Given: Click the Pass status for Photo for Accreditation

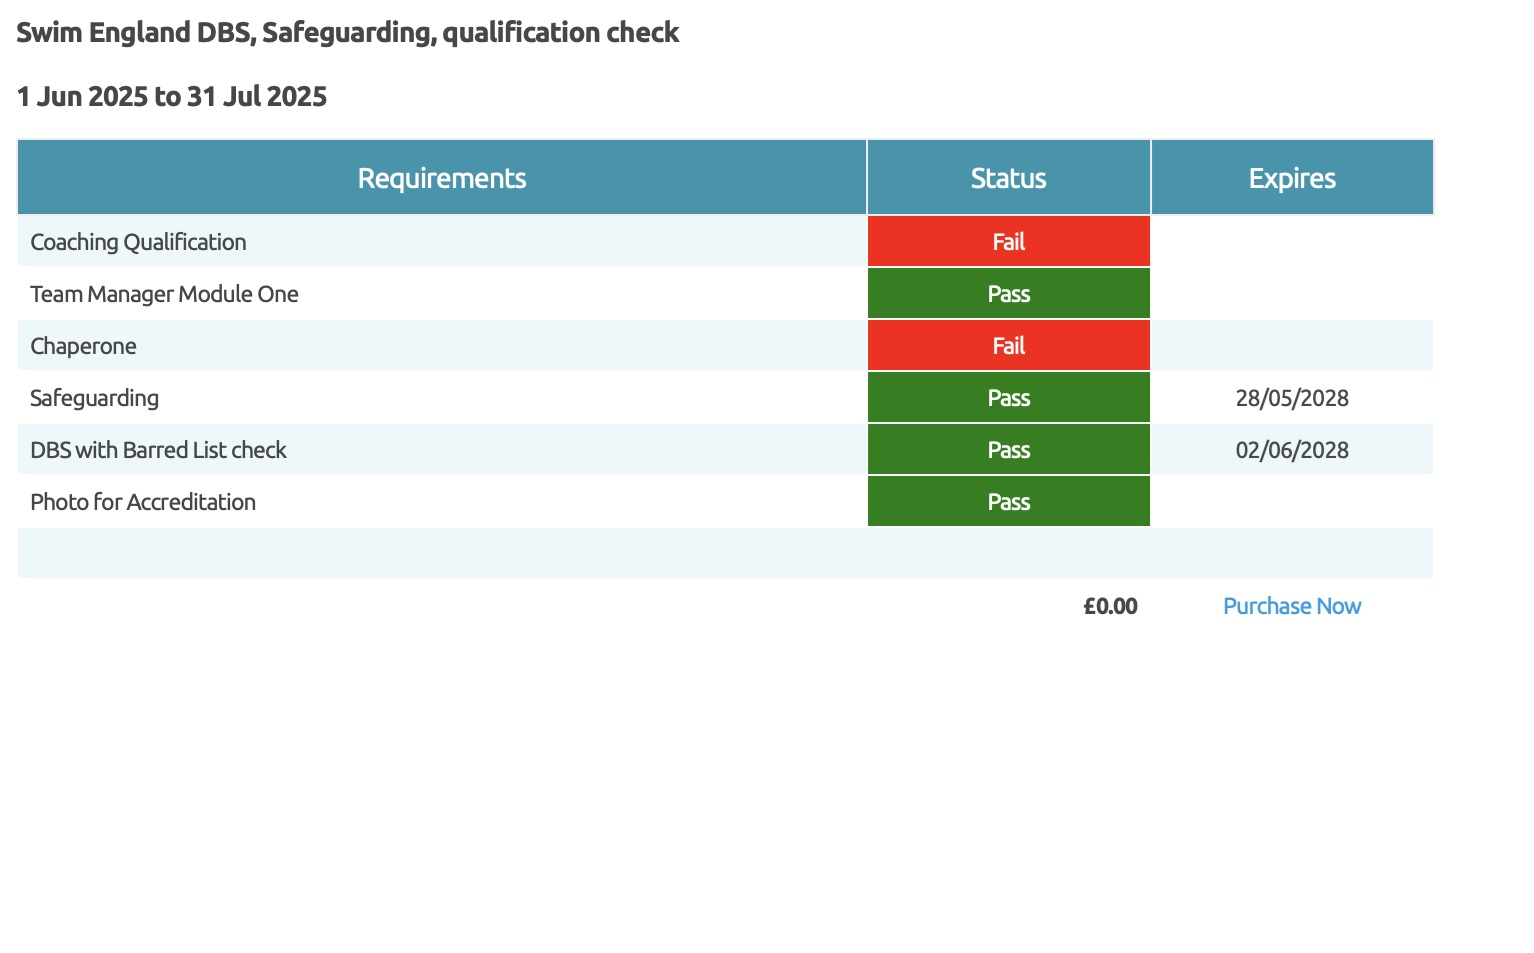Looking at the screenshot, I should pos(1008,502).
